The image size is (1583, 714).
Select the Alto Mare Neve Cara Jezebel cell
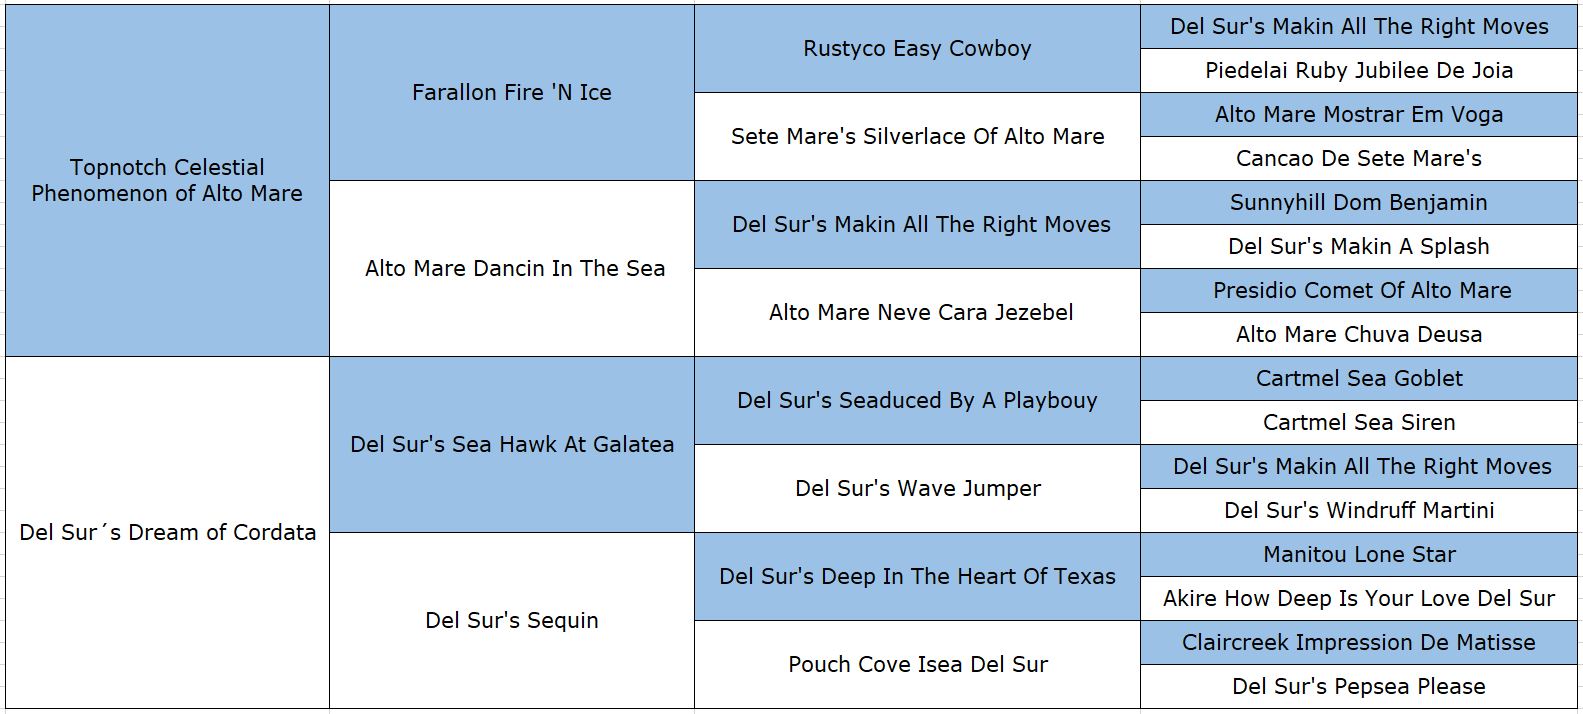920,312
